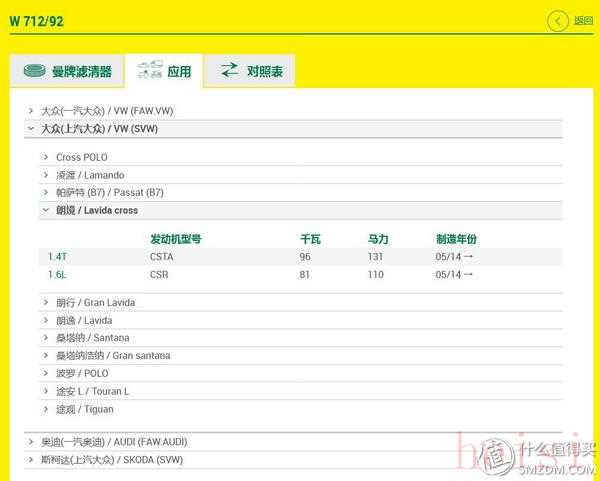Open the 对照表 tab
This screenshot has width=600, height=481.
point(264,71)
